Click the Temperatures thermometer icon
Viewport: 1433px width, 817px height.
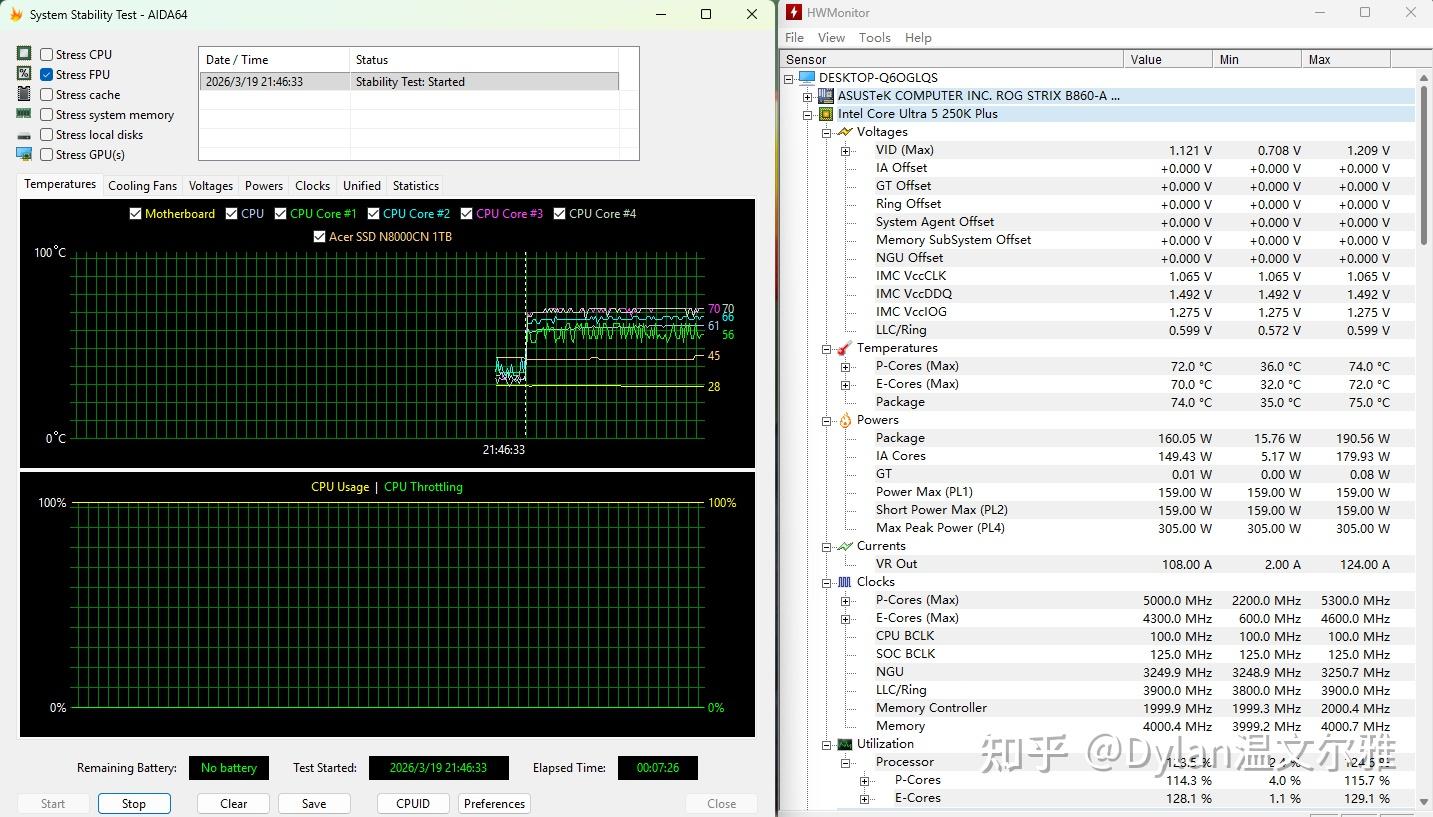pos(845,348)
